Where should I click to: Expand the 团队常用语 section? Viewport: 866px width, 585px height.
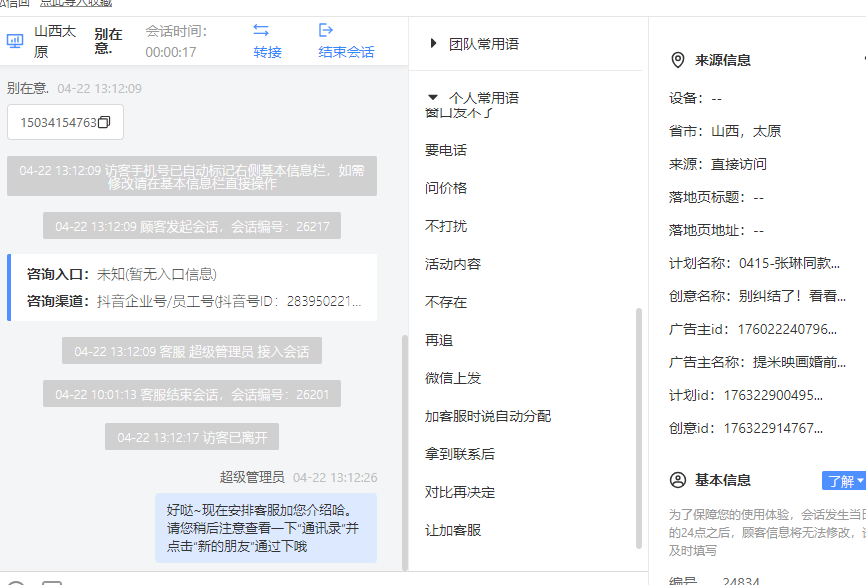(x=434, y=43)
